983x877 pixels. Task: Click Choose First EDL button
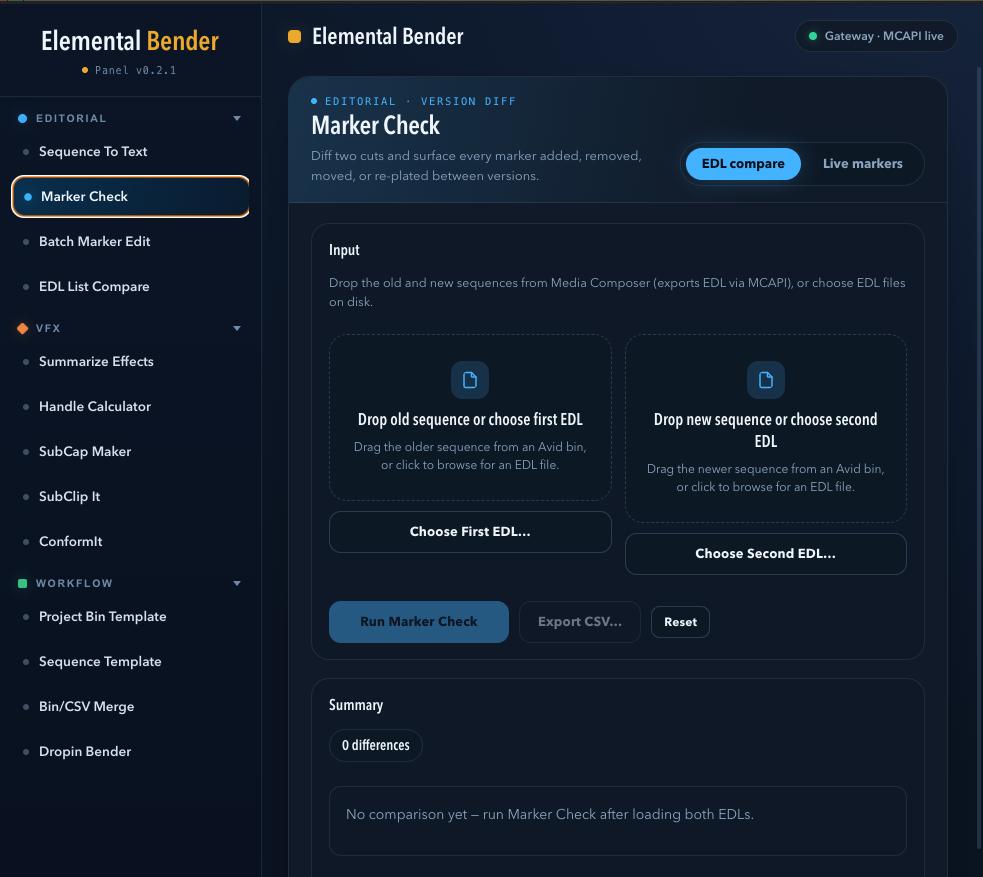(470, 532)
